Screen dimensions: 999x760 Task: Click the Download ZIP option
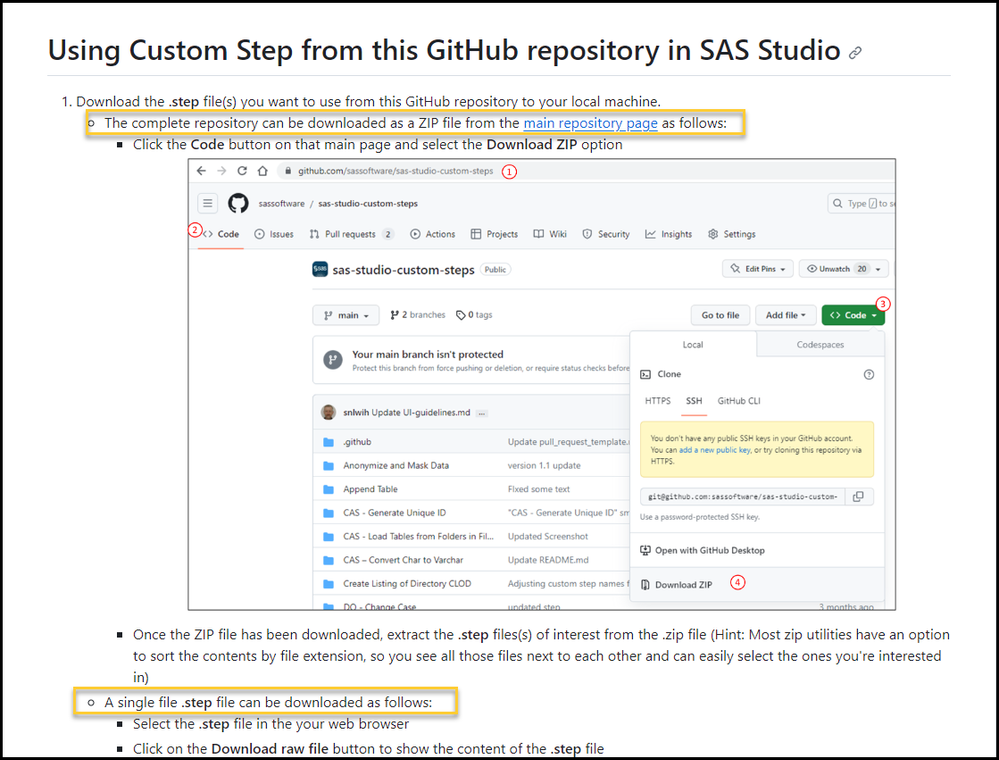pos(677,585)
